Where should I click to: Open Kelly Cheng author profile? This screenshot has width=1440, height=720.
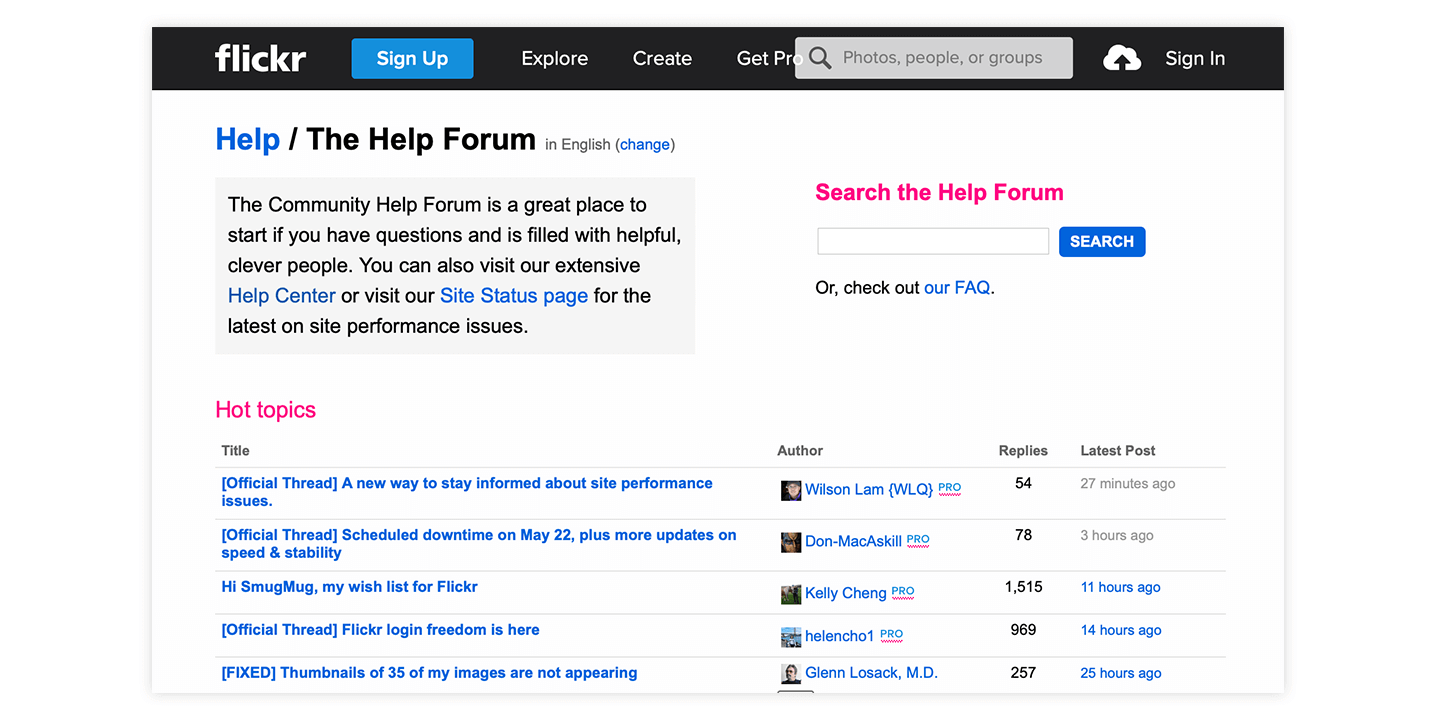coord(846,593)
